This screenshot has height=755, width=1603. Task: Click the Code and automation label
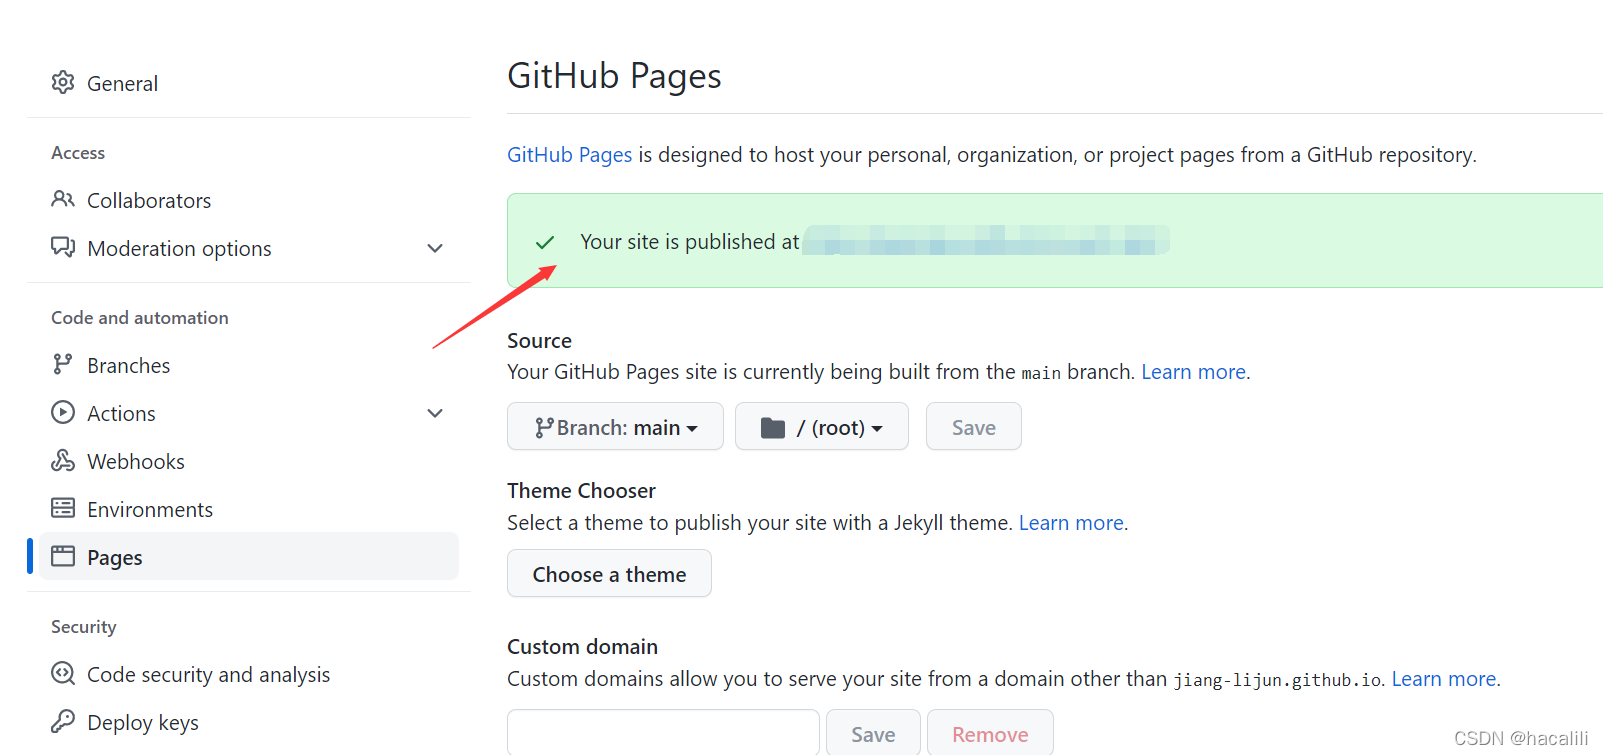tap(140, 318)
